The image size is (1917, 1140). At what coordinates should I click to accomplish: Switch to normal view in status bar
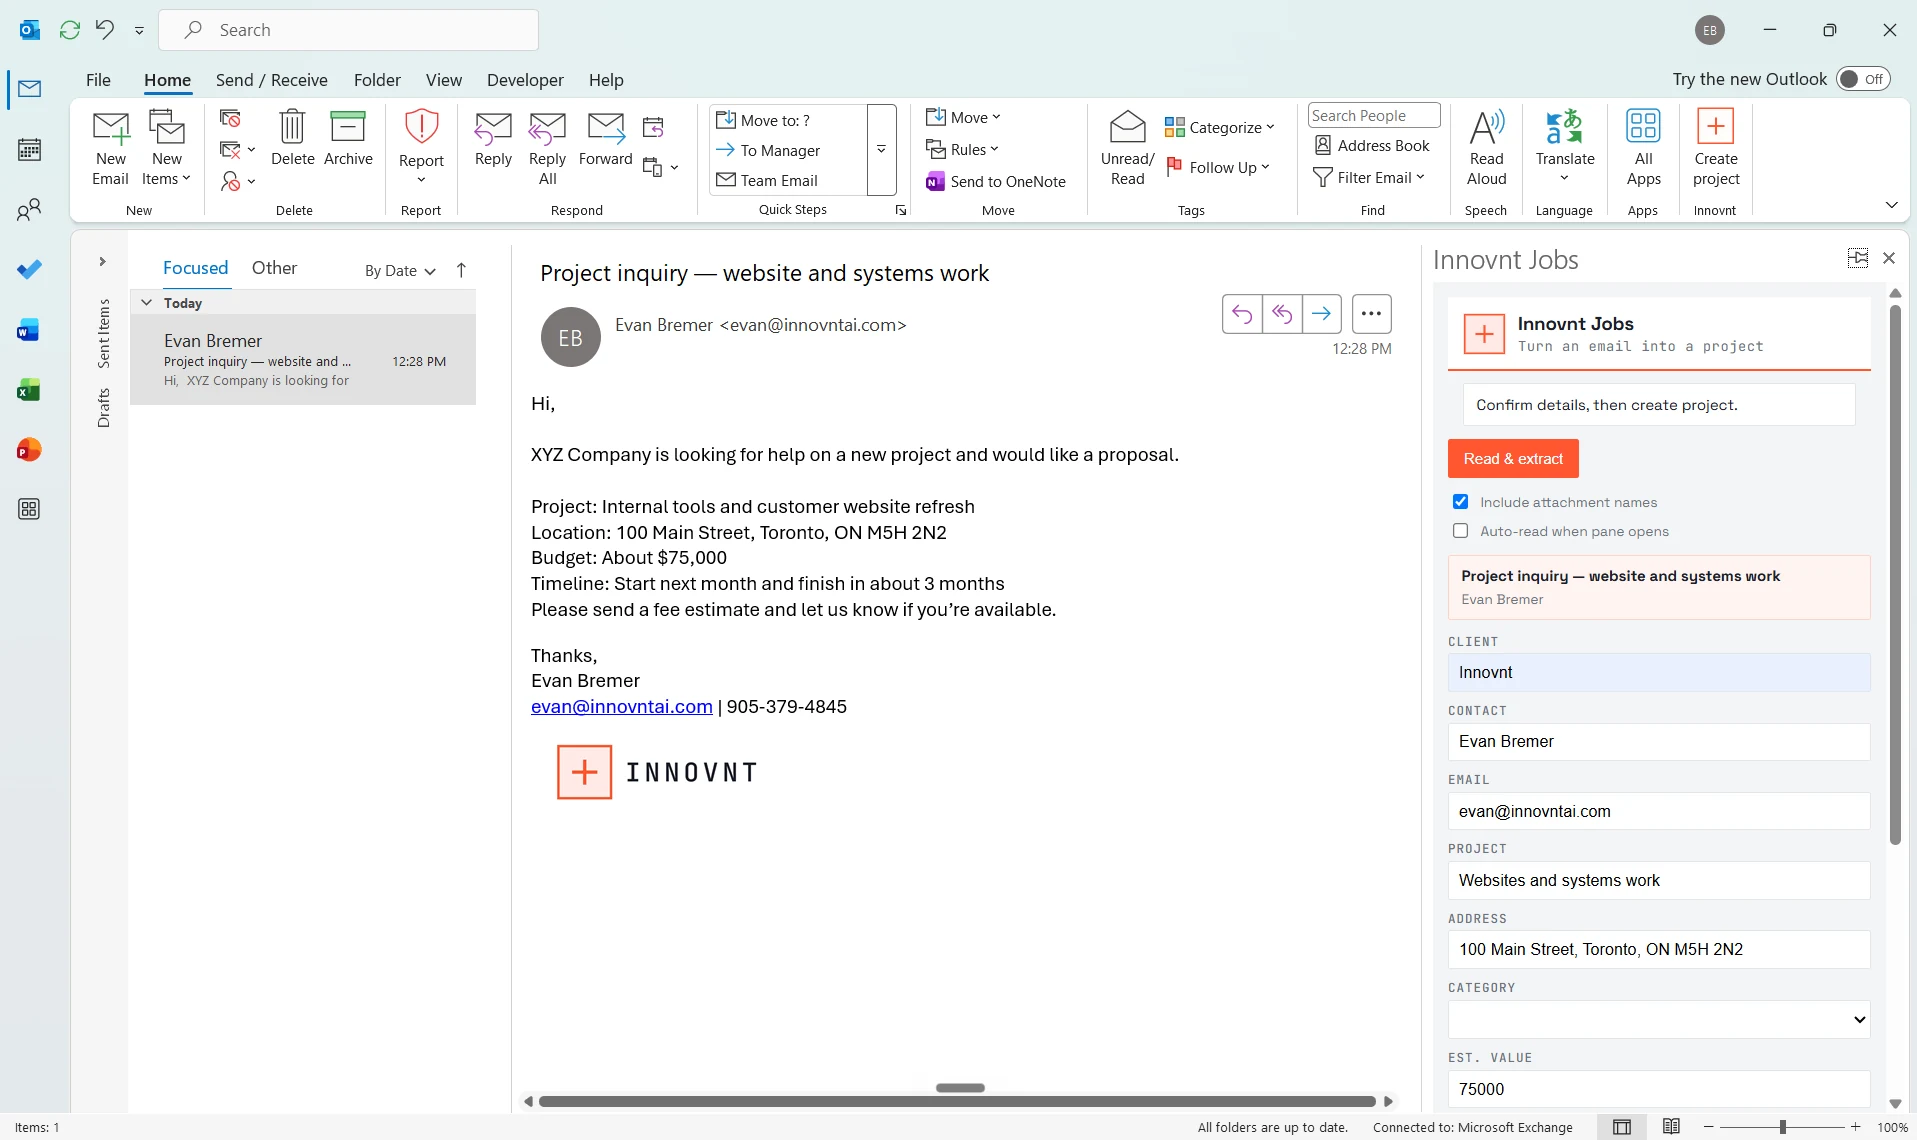tap(1622, 1127)
